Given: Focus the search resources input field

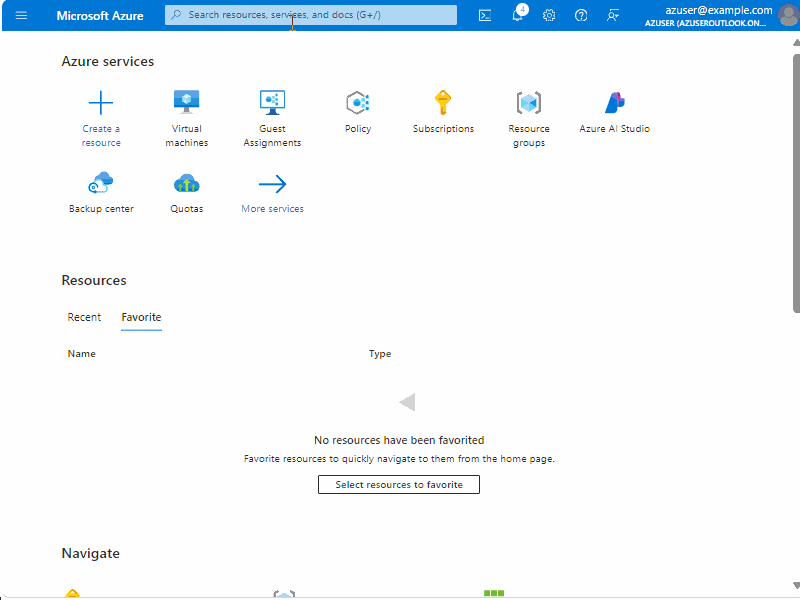Looking at the screenshot, I should pyautogui.click(x=311, y=15).
